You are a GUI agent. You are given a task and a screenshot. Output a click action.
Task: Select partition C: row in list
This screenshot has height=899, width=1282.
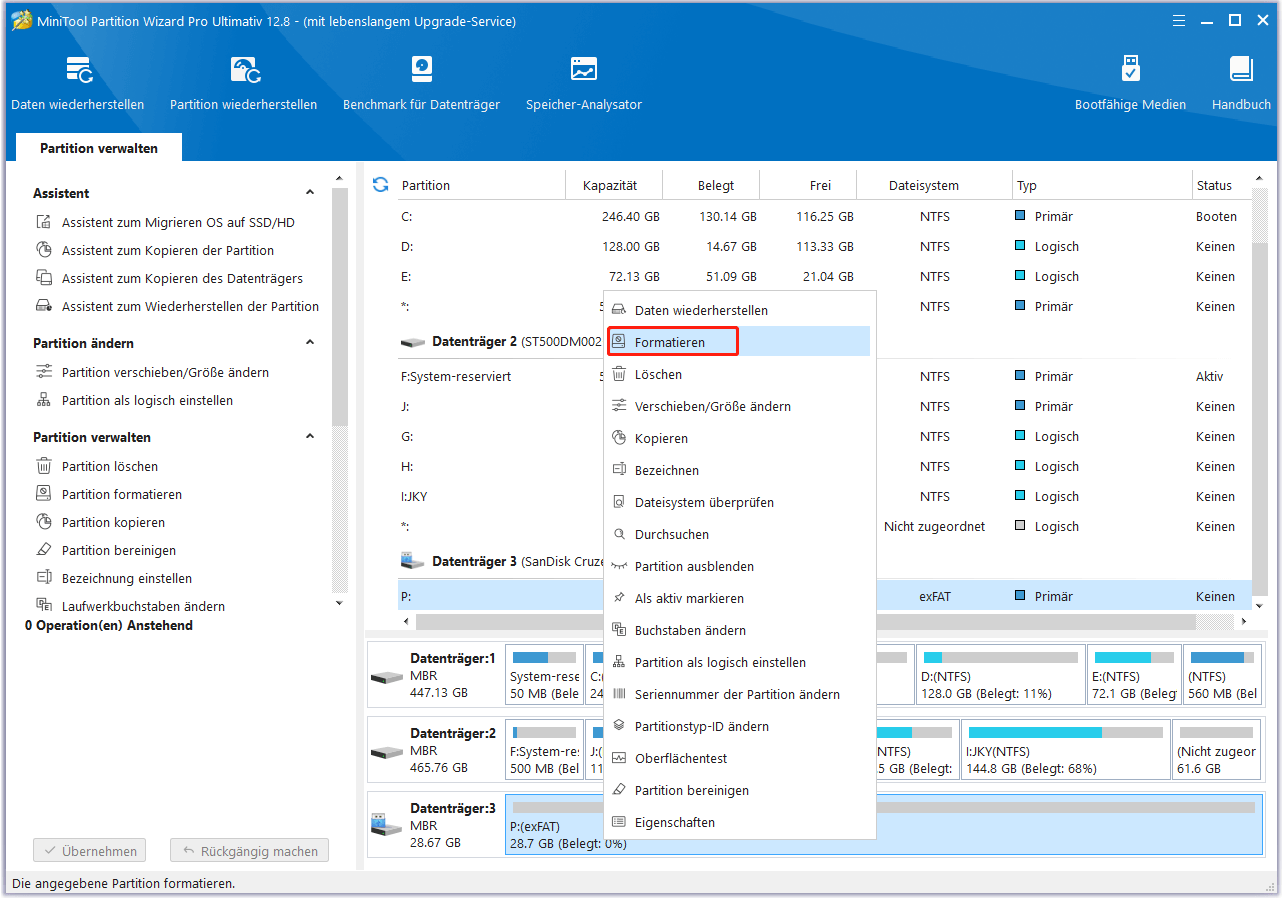(825, 216)
